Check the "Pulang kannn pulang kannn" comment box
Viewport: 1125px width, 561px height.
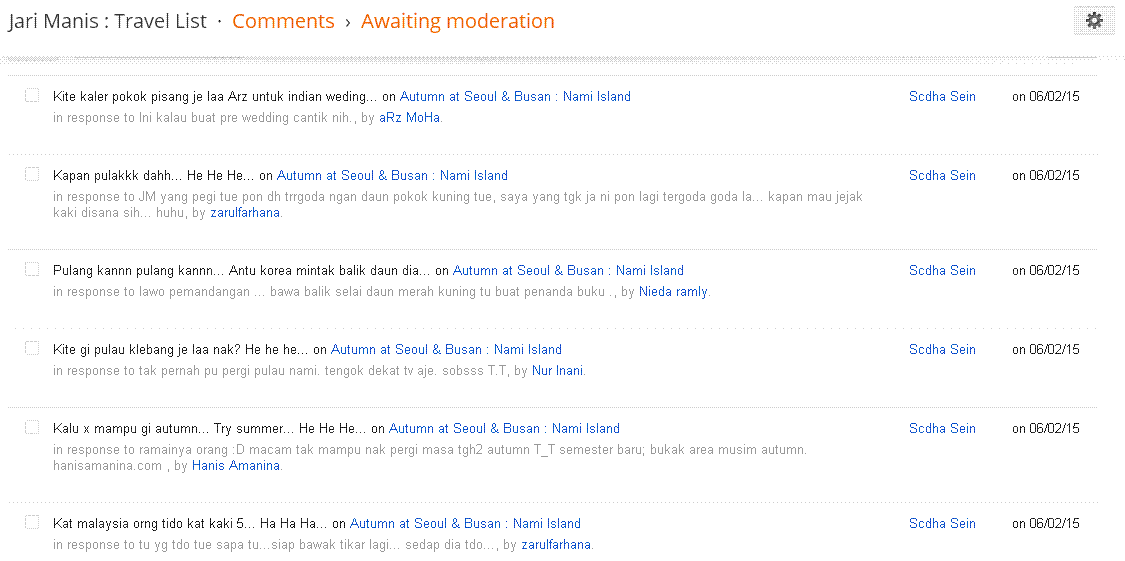coord(32,270)
